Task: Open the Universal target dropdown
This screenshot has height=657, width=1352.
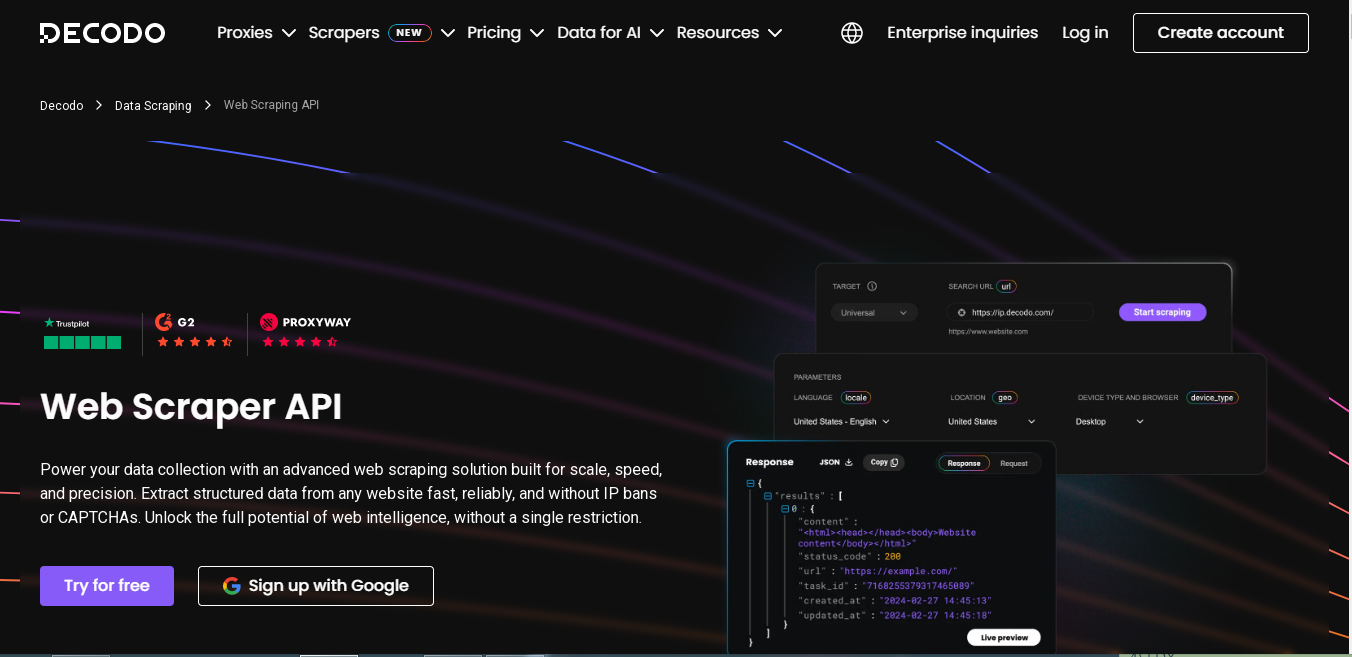Action: pos(874,313)
